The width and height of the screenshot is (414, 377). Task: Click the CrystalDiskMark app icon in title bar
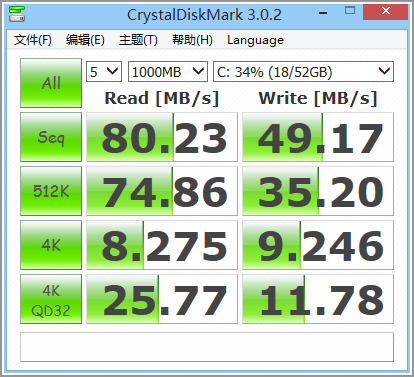pos(17,14)
